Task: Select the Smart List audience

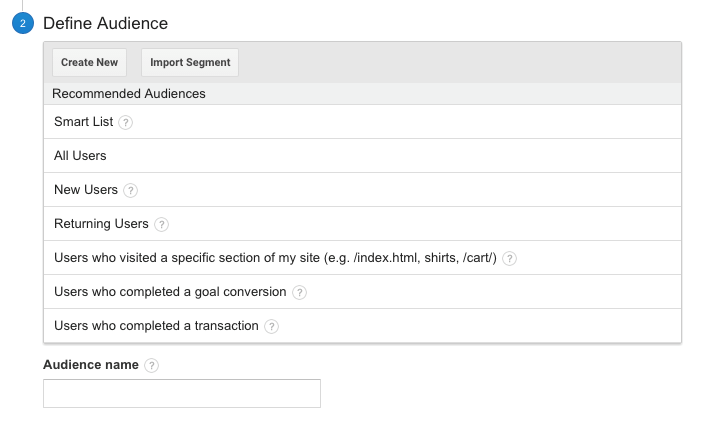Action: pos(362,122)
